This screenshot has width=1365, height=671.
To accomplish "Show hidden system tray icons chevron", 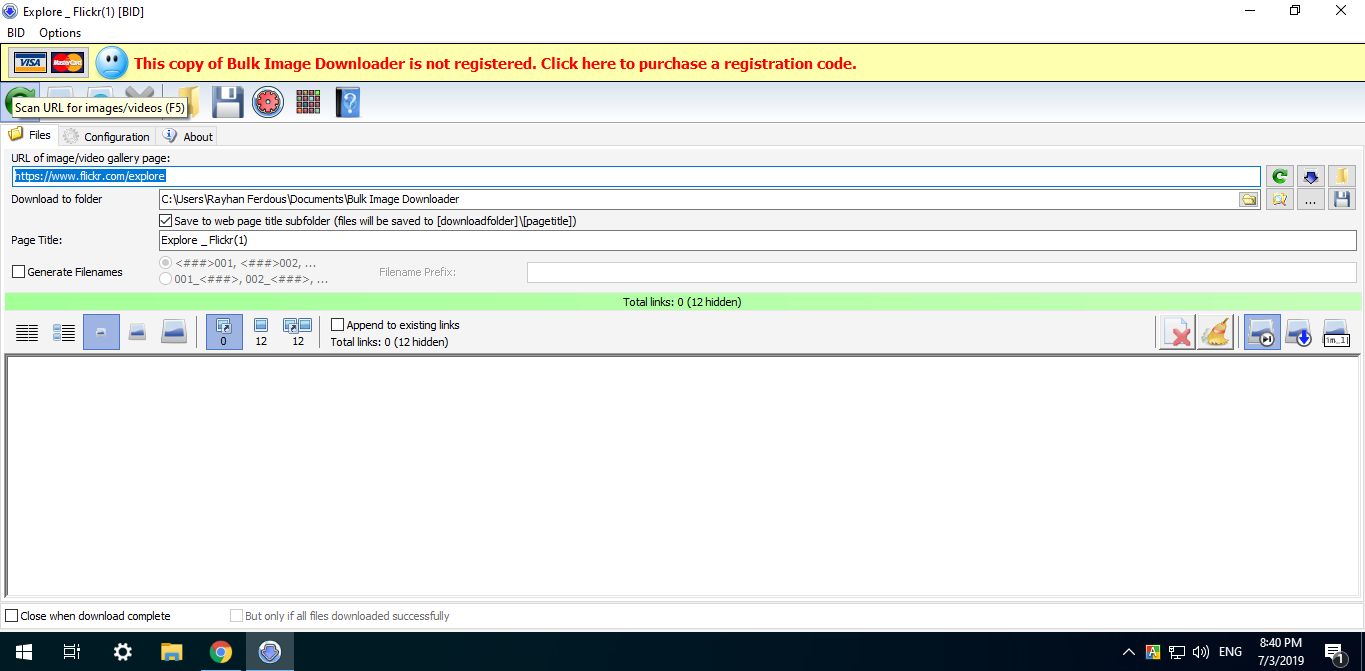I will [x=1129, y=652].
